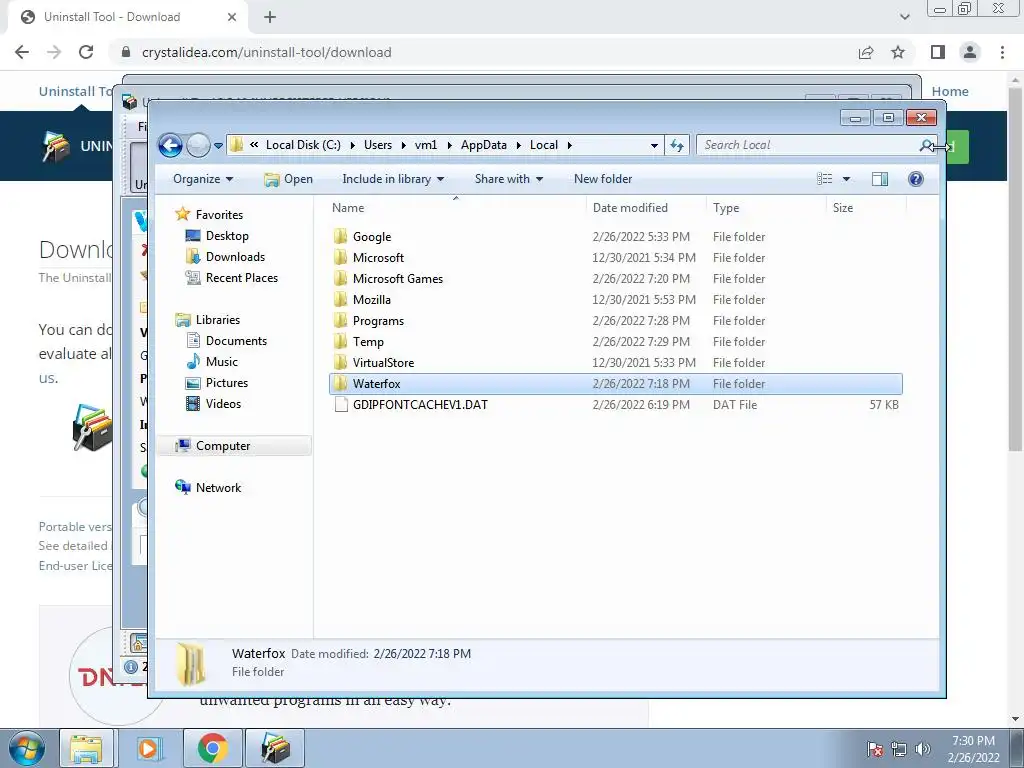Click the Chrome address bar URL
This screenshot has width=1024, height=768.
coord(266,52)
